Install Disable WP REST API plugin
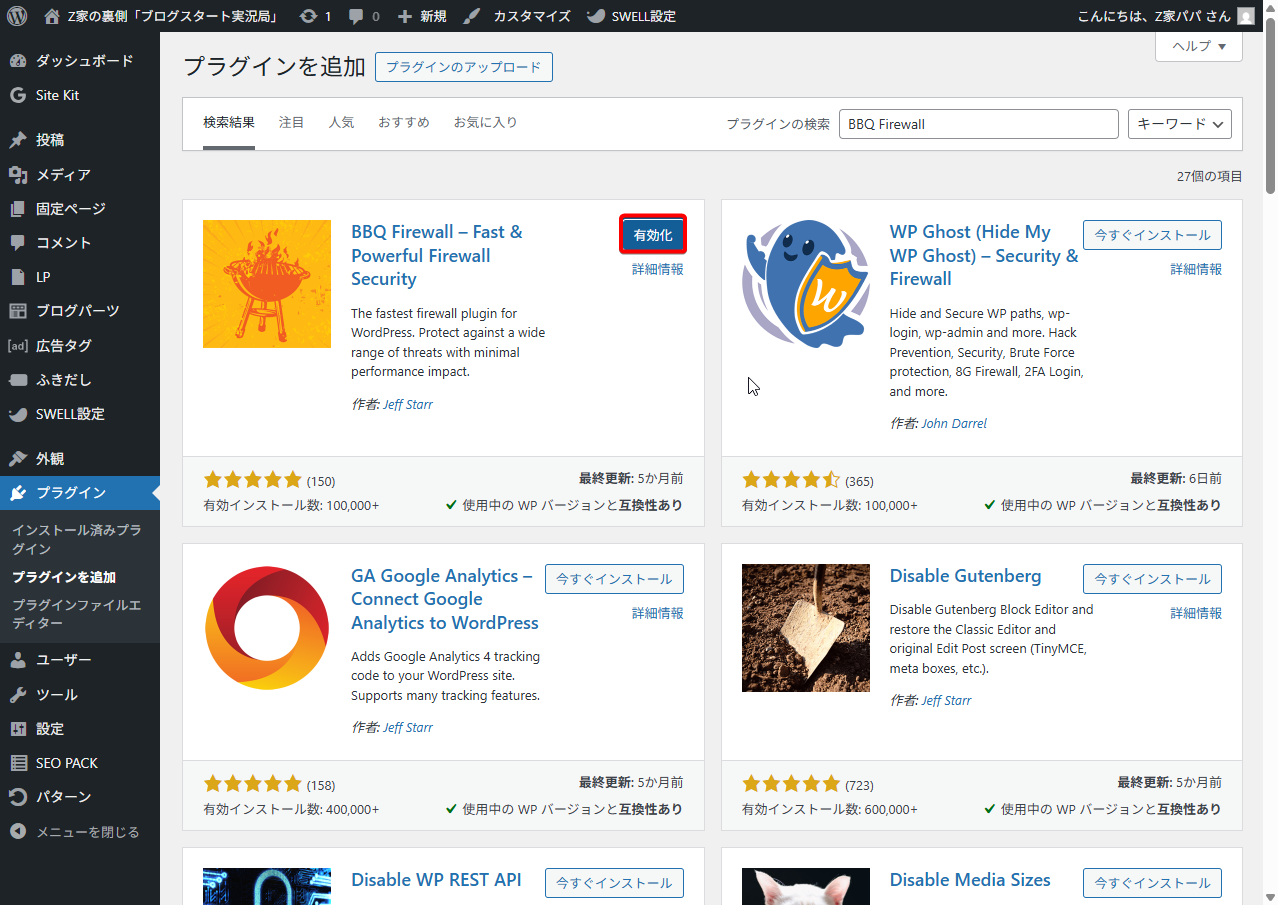The width and height of the screenshot is (1278, 905). coord(614,883)
